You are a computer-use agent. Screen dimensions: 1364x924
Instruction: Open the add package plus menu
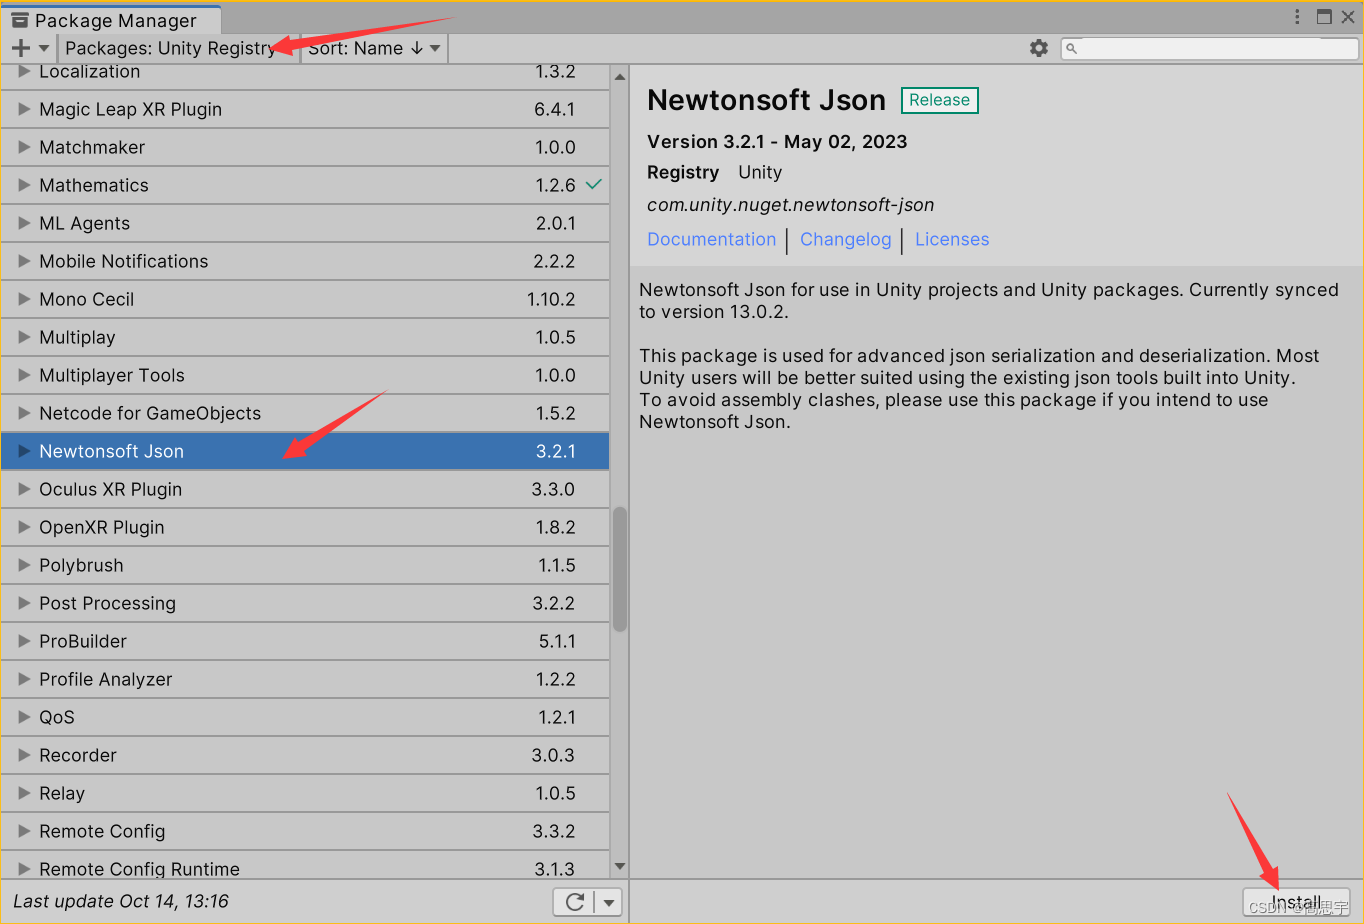tap(29, 48)
